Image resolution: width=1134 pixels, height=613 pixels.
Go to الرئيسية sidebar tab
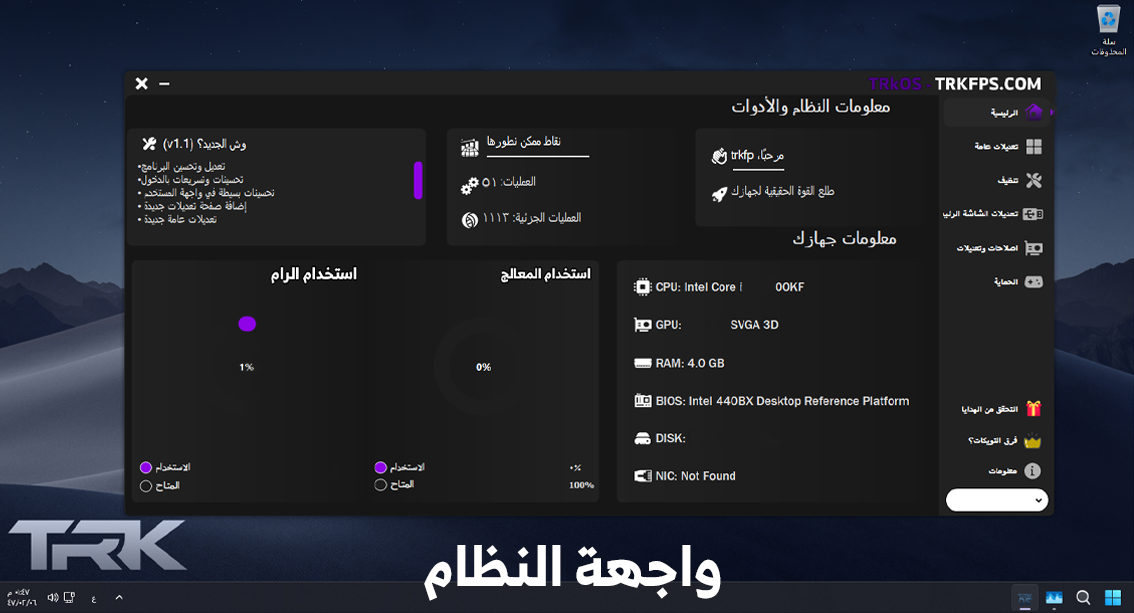click(997, 112)
